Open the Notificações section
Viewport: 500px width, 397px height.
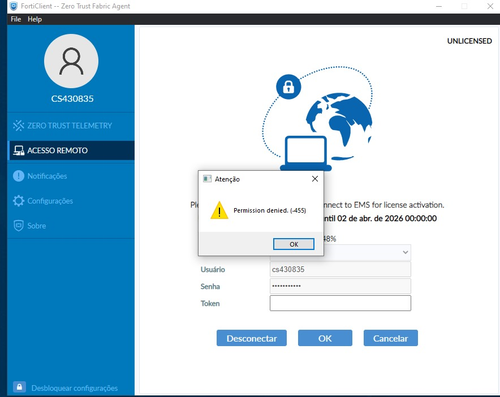tap(71, 176)
